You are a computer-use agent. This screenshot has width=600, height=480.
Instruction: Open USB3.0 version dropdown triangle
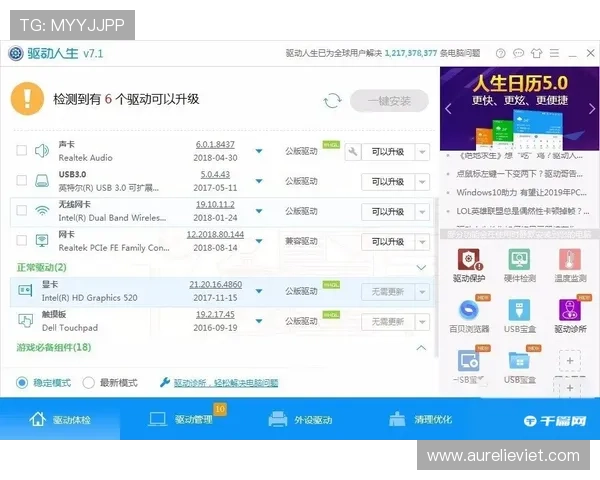[x=259, y=181]
